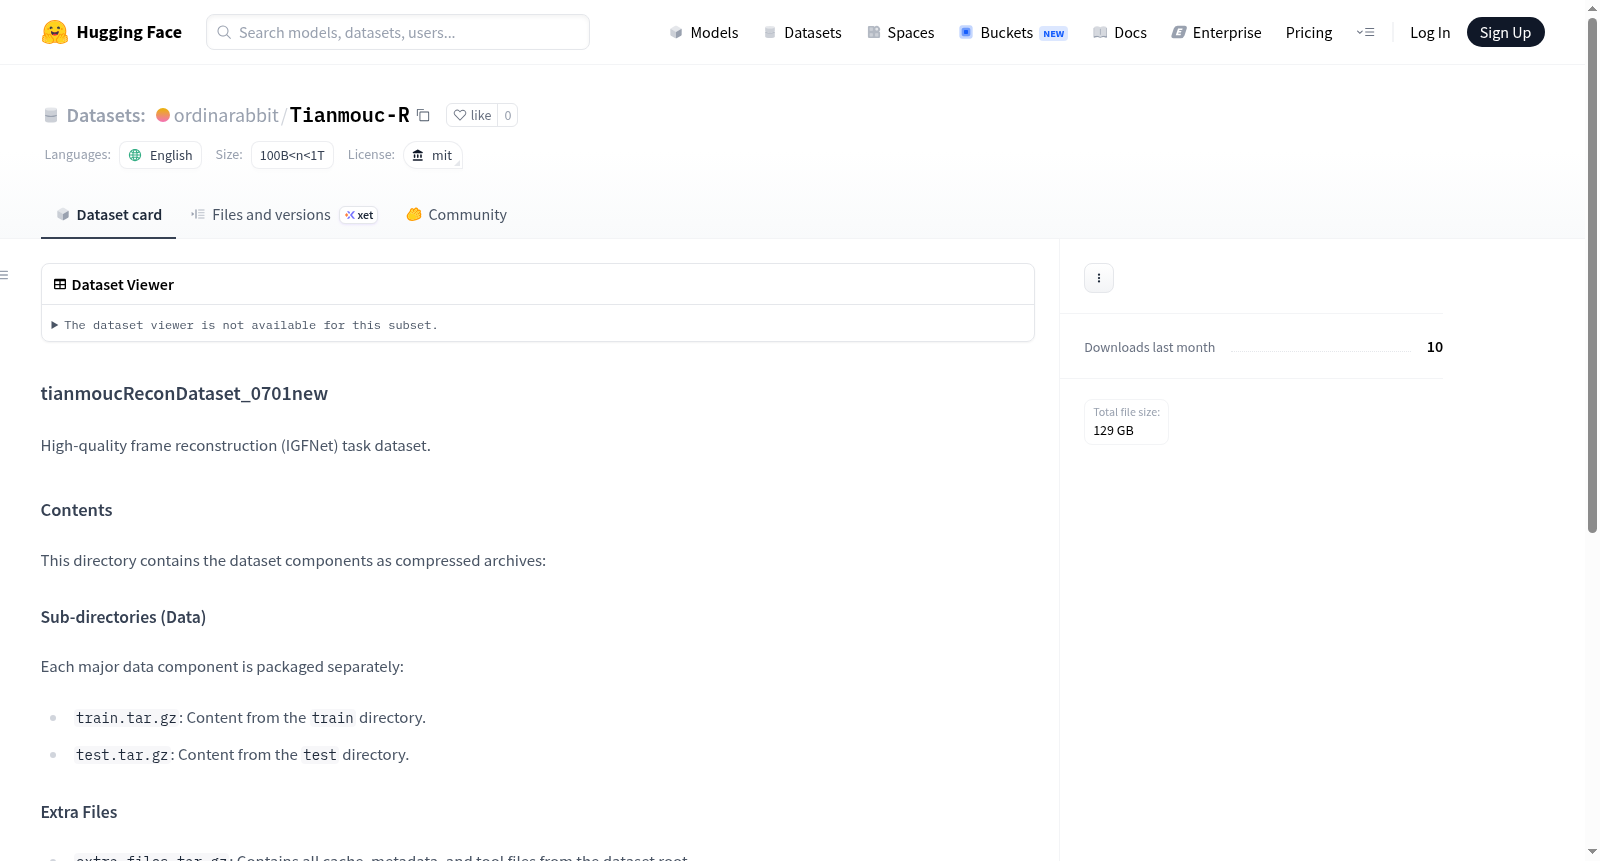Screen dimensions: 1600x861
Task: Open the more navigation options menu icon
Action: pos(1365,32)
